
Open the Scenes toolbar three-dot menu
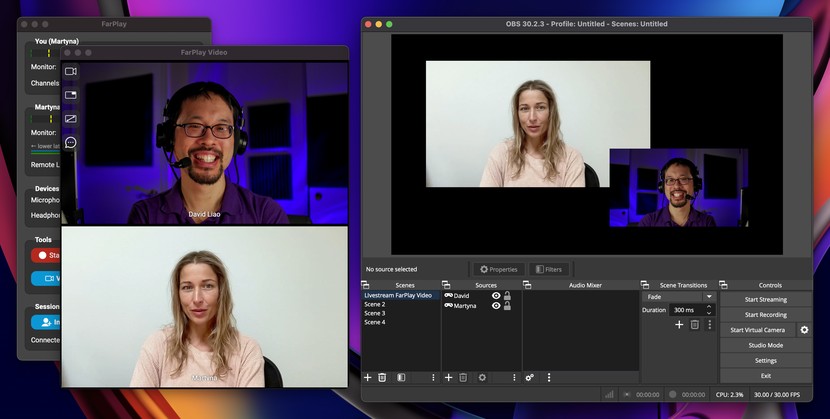(x=433, y=377)
